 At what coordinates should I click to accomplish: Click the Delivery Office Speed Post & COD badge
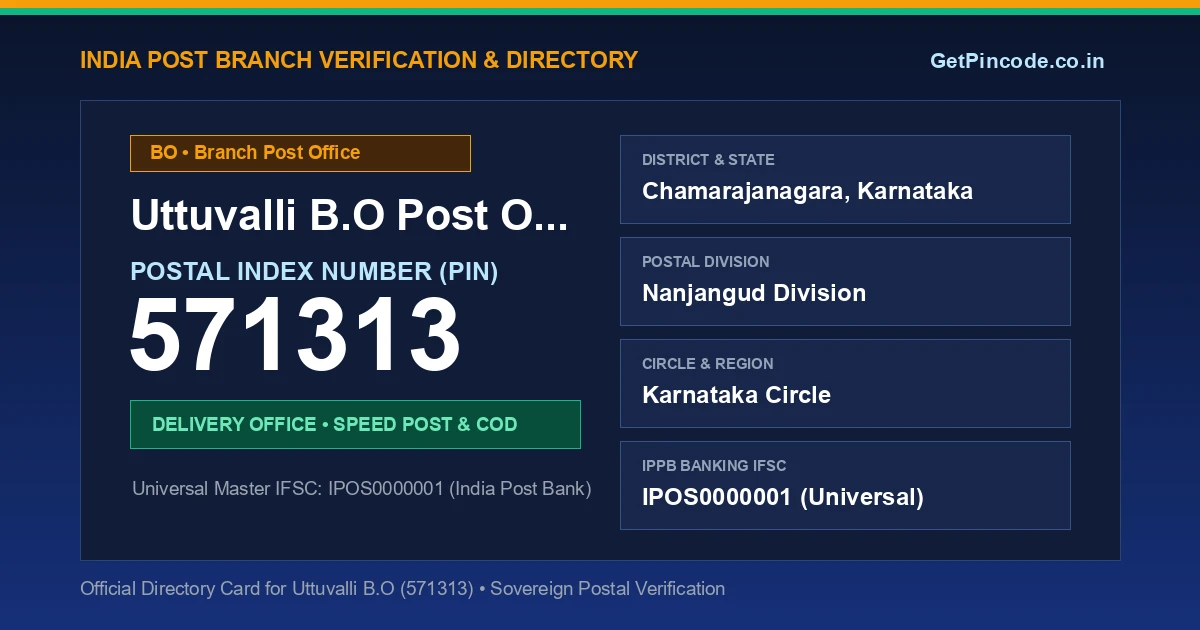[355, 424]
